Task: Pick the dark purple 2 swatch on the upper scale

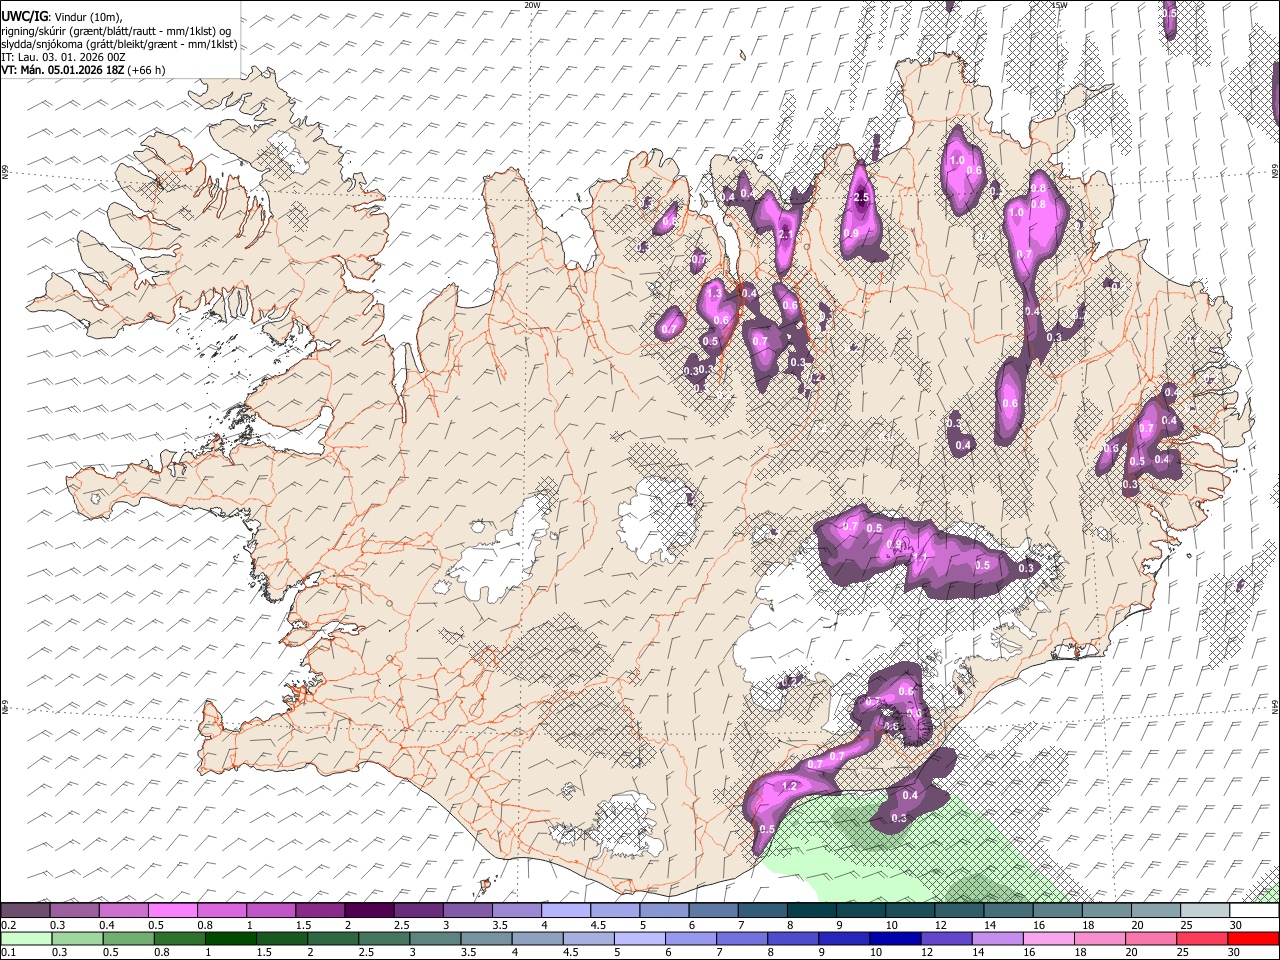Action: tap(368, 911)
